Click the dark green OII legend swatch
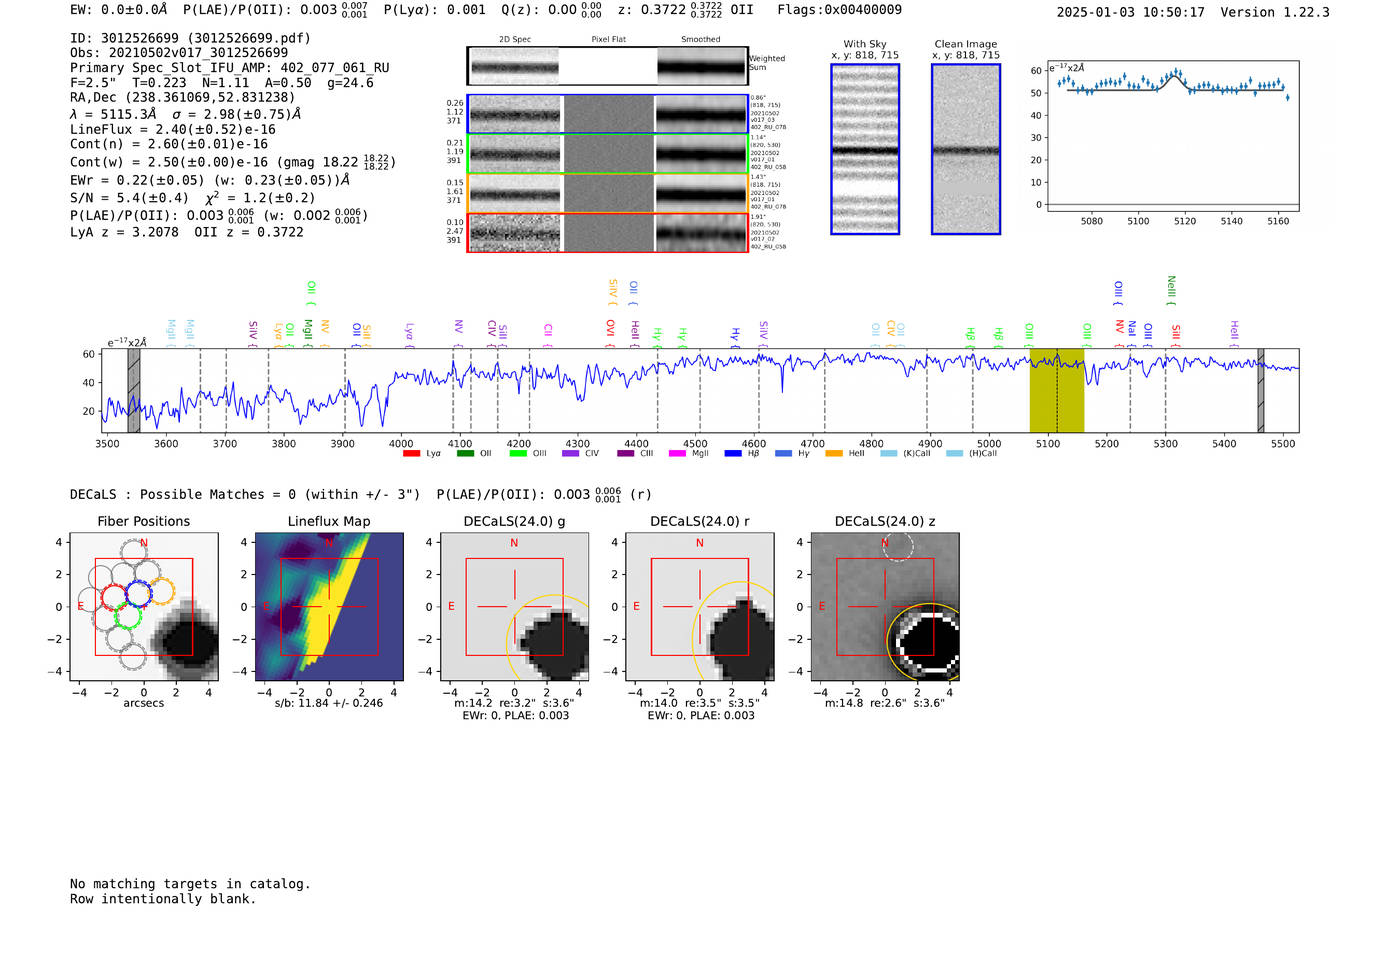The width and height of the screenshot is (1400, 953). tap(465, 454)
